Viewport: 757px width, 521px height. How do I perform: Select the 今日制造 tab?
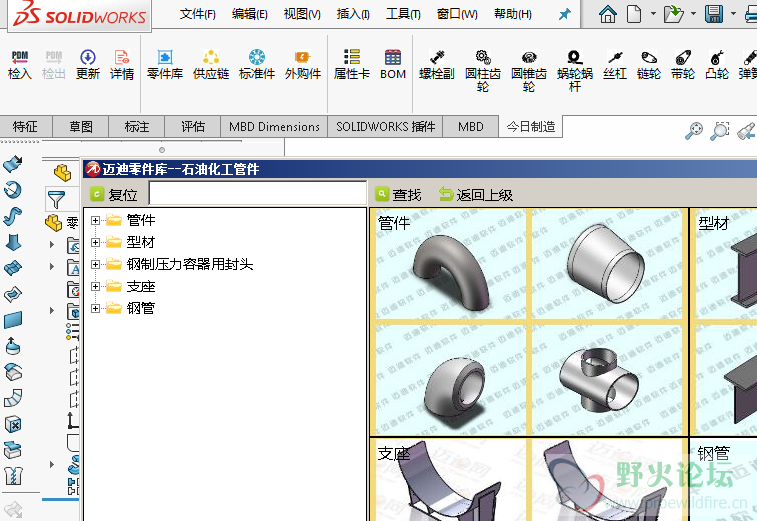point(531,127)
